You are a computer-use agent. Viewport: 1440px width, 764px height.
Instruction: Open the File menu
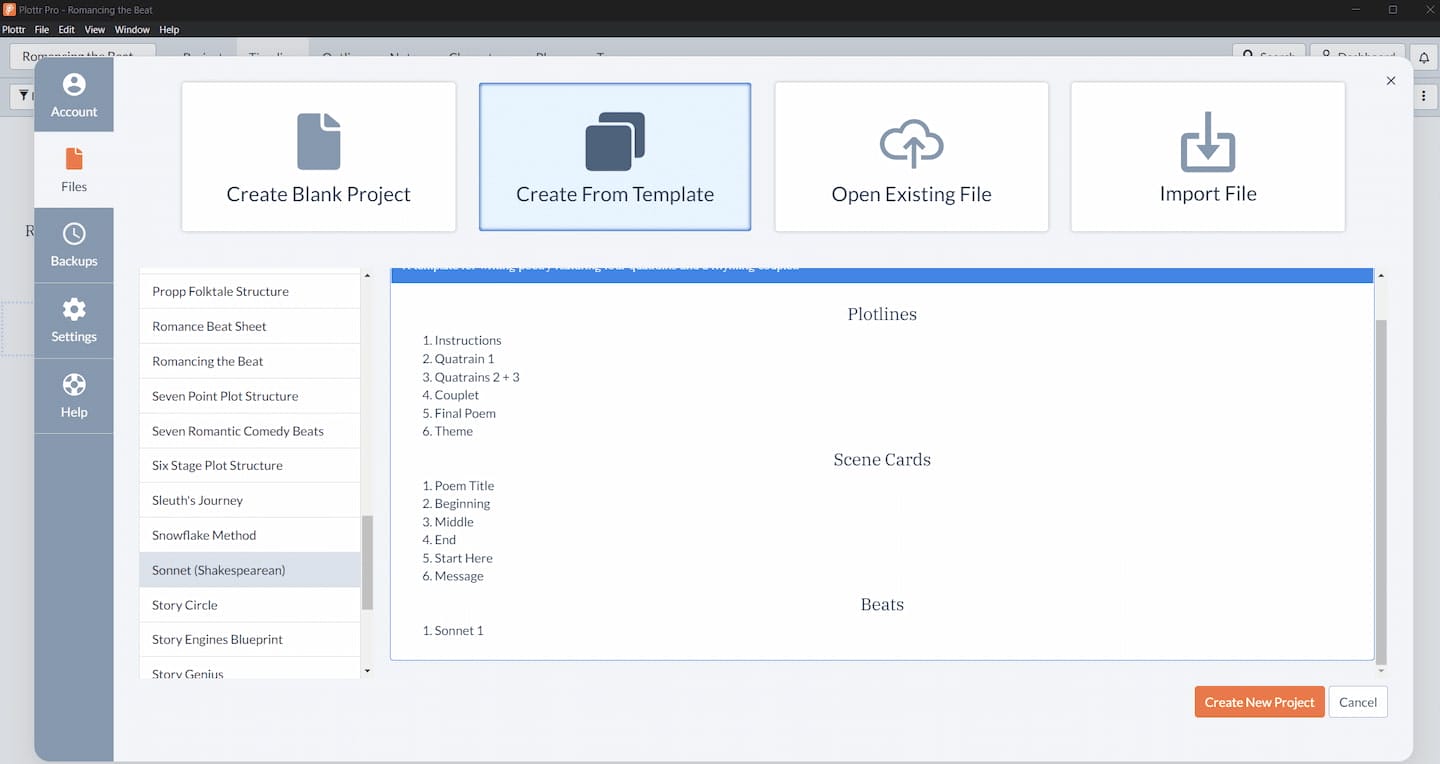[42, 30]
